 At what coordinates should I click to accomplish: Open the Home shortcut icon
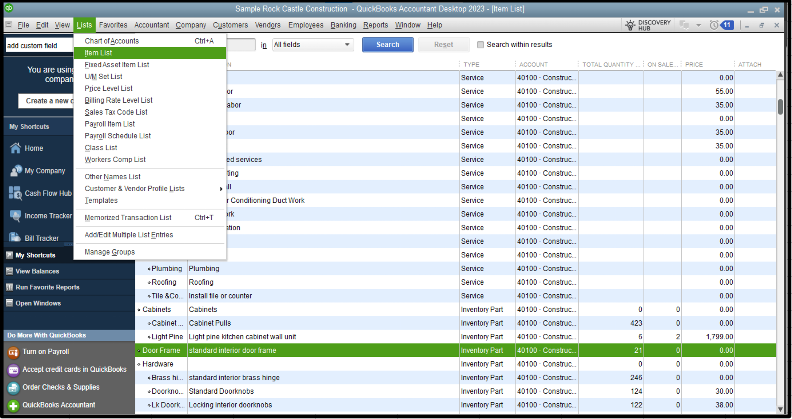(x=16, y=148)
